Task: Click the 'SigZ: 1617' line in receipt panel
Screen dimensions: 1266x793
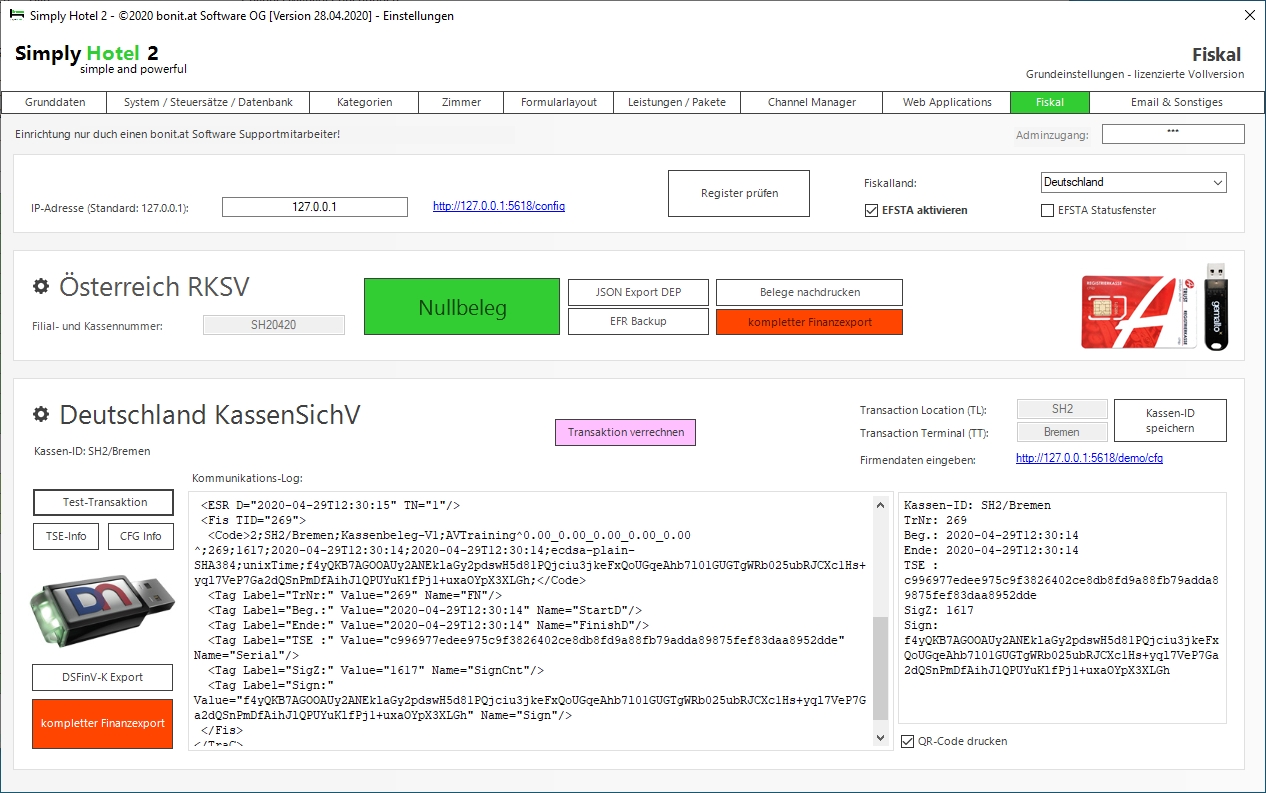Action: [x=939, y=610]
